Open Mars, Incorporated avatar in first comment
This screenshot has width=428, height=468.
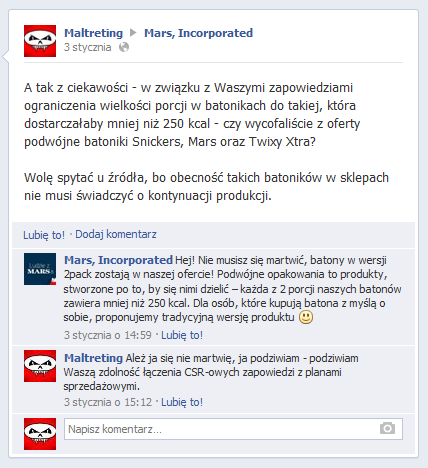[x=40, y=269]
